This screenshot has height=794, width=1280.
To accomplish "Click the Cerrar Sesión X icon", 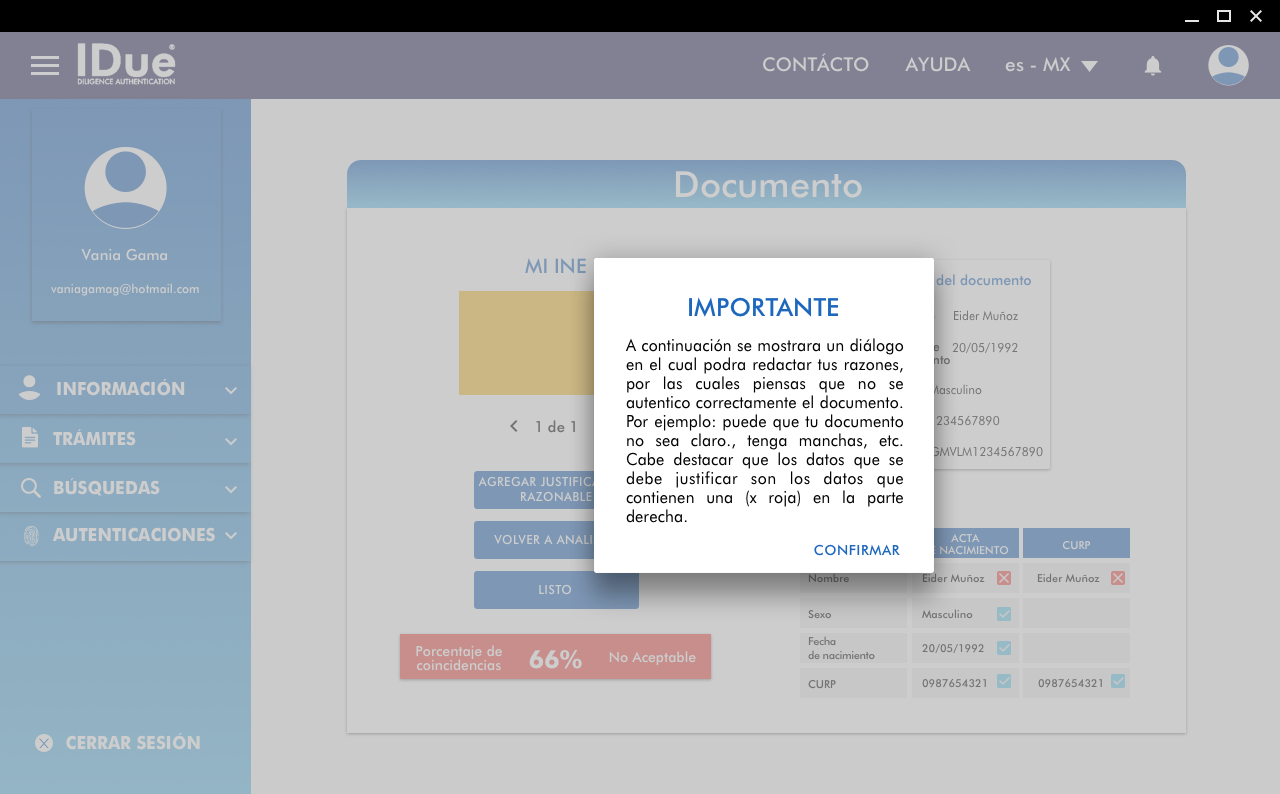I will 44,743.
